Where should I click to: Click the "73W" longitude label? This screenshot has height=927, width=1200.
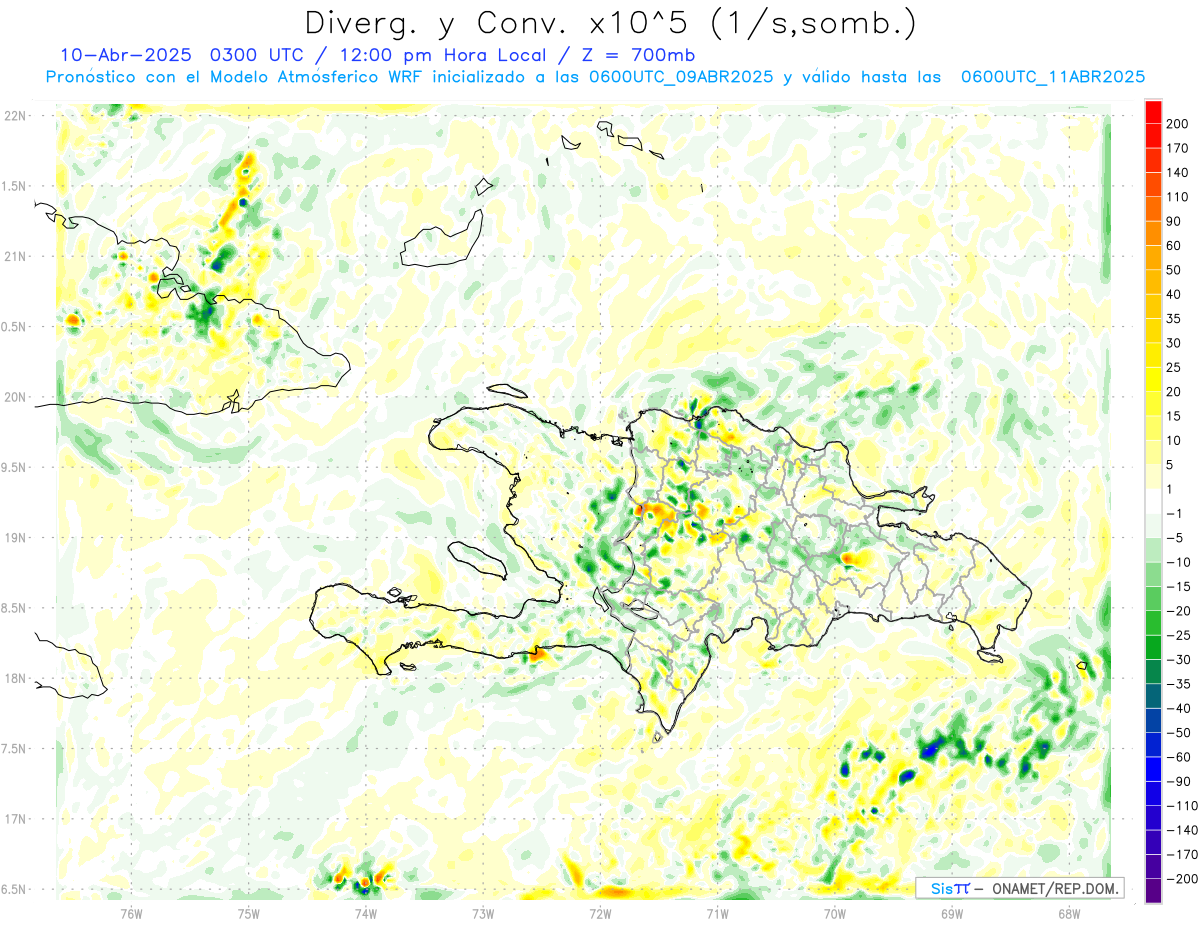(x=483, y=913)
